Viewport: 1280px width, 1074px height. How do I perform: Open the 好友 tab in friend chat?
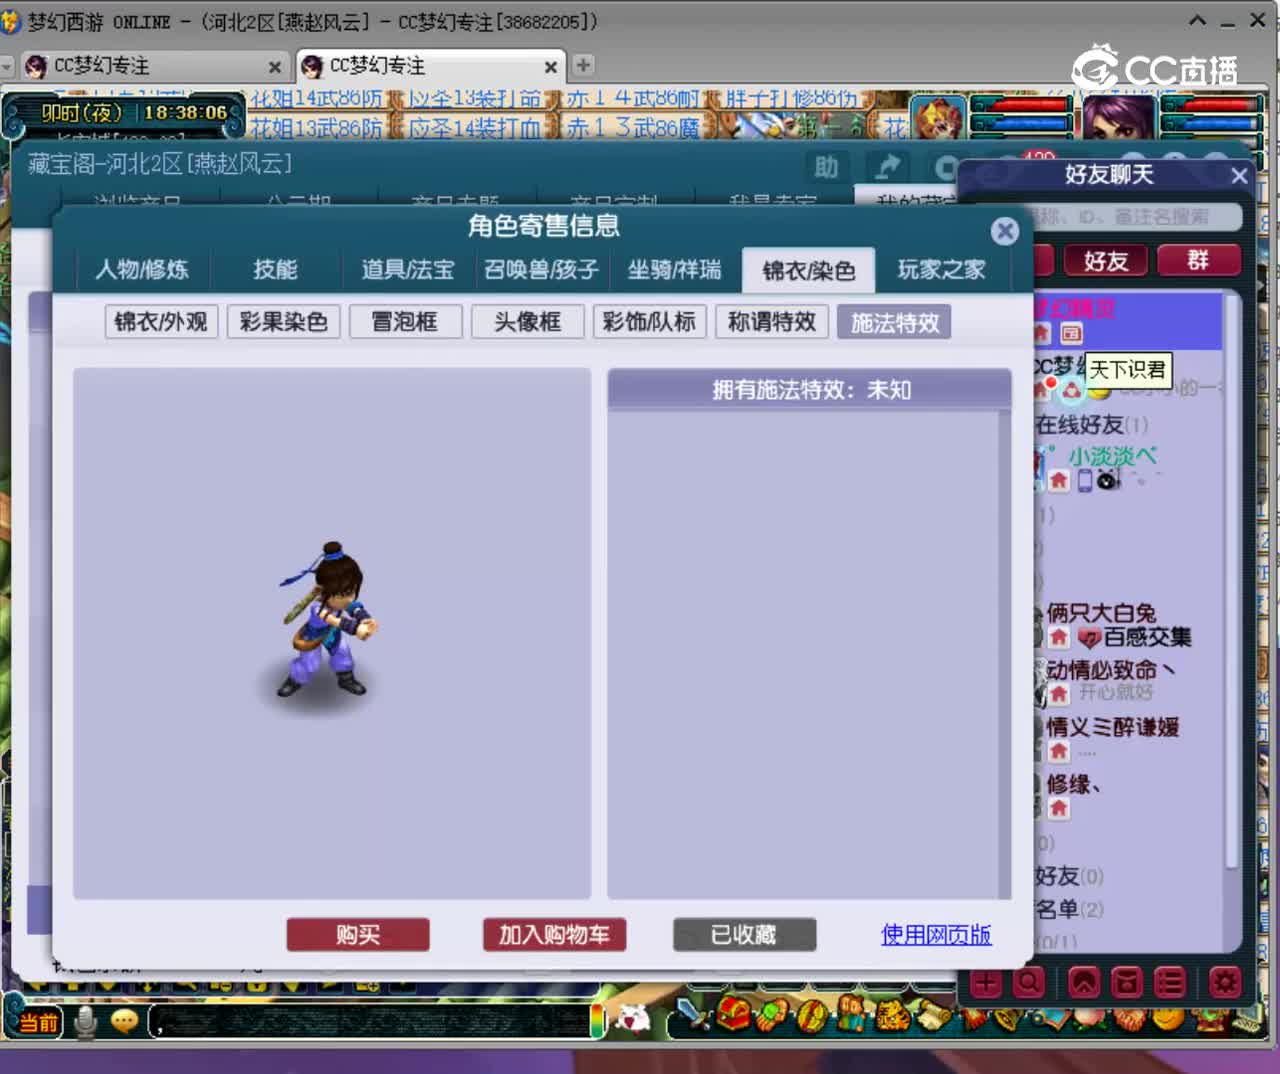pos(1106,261)
